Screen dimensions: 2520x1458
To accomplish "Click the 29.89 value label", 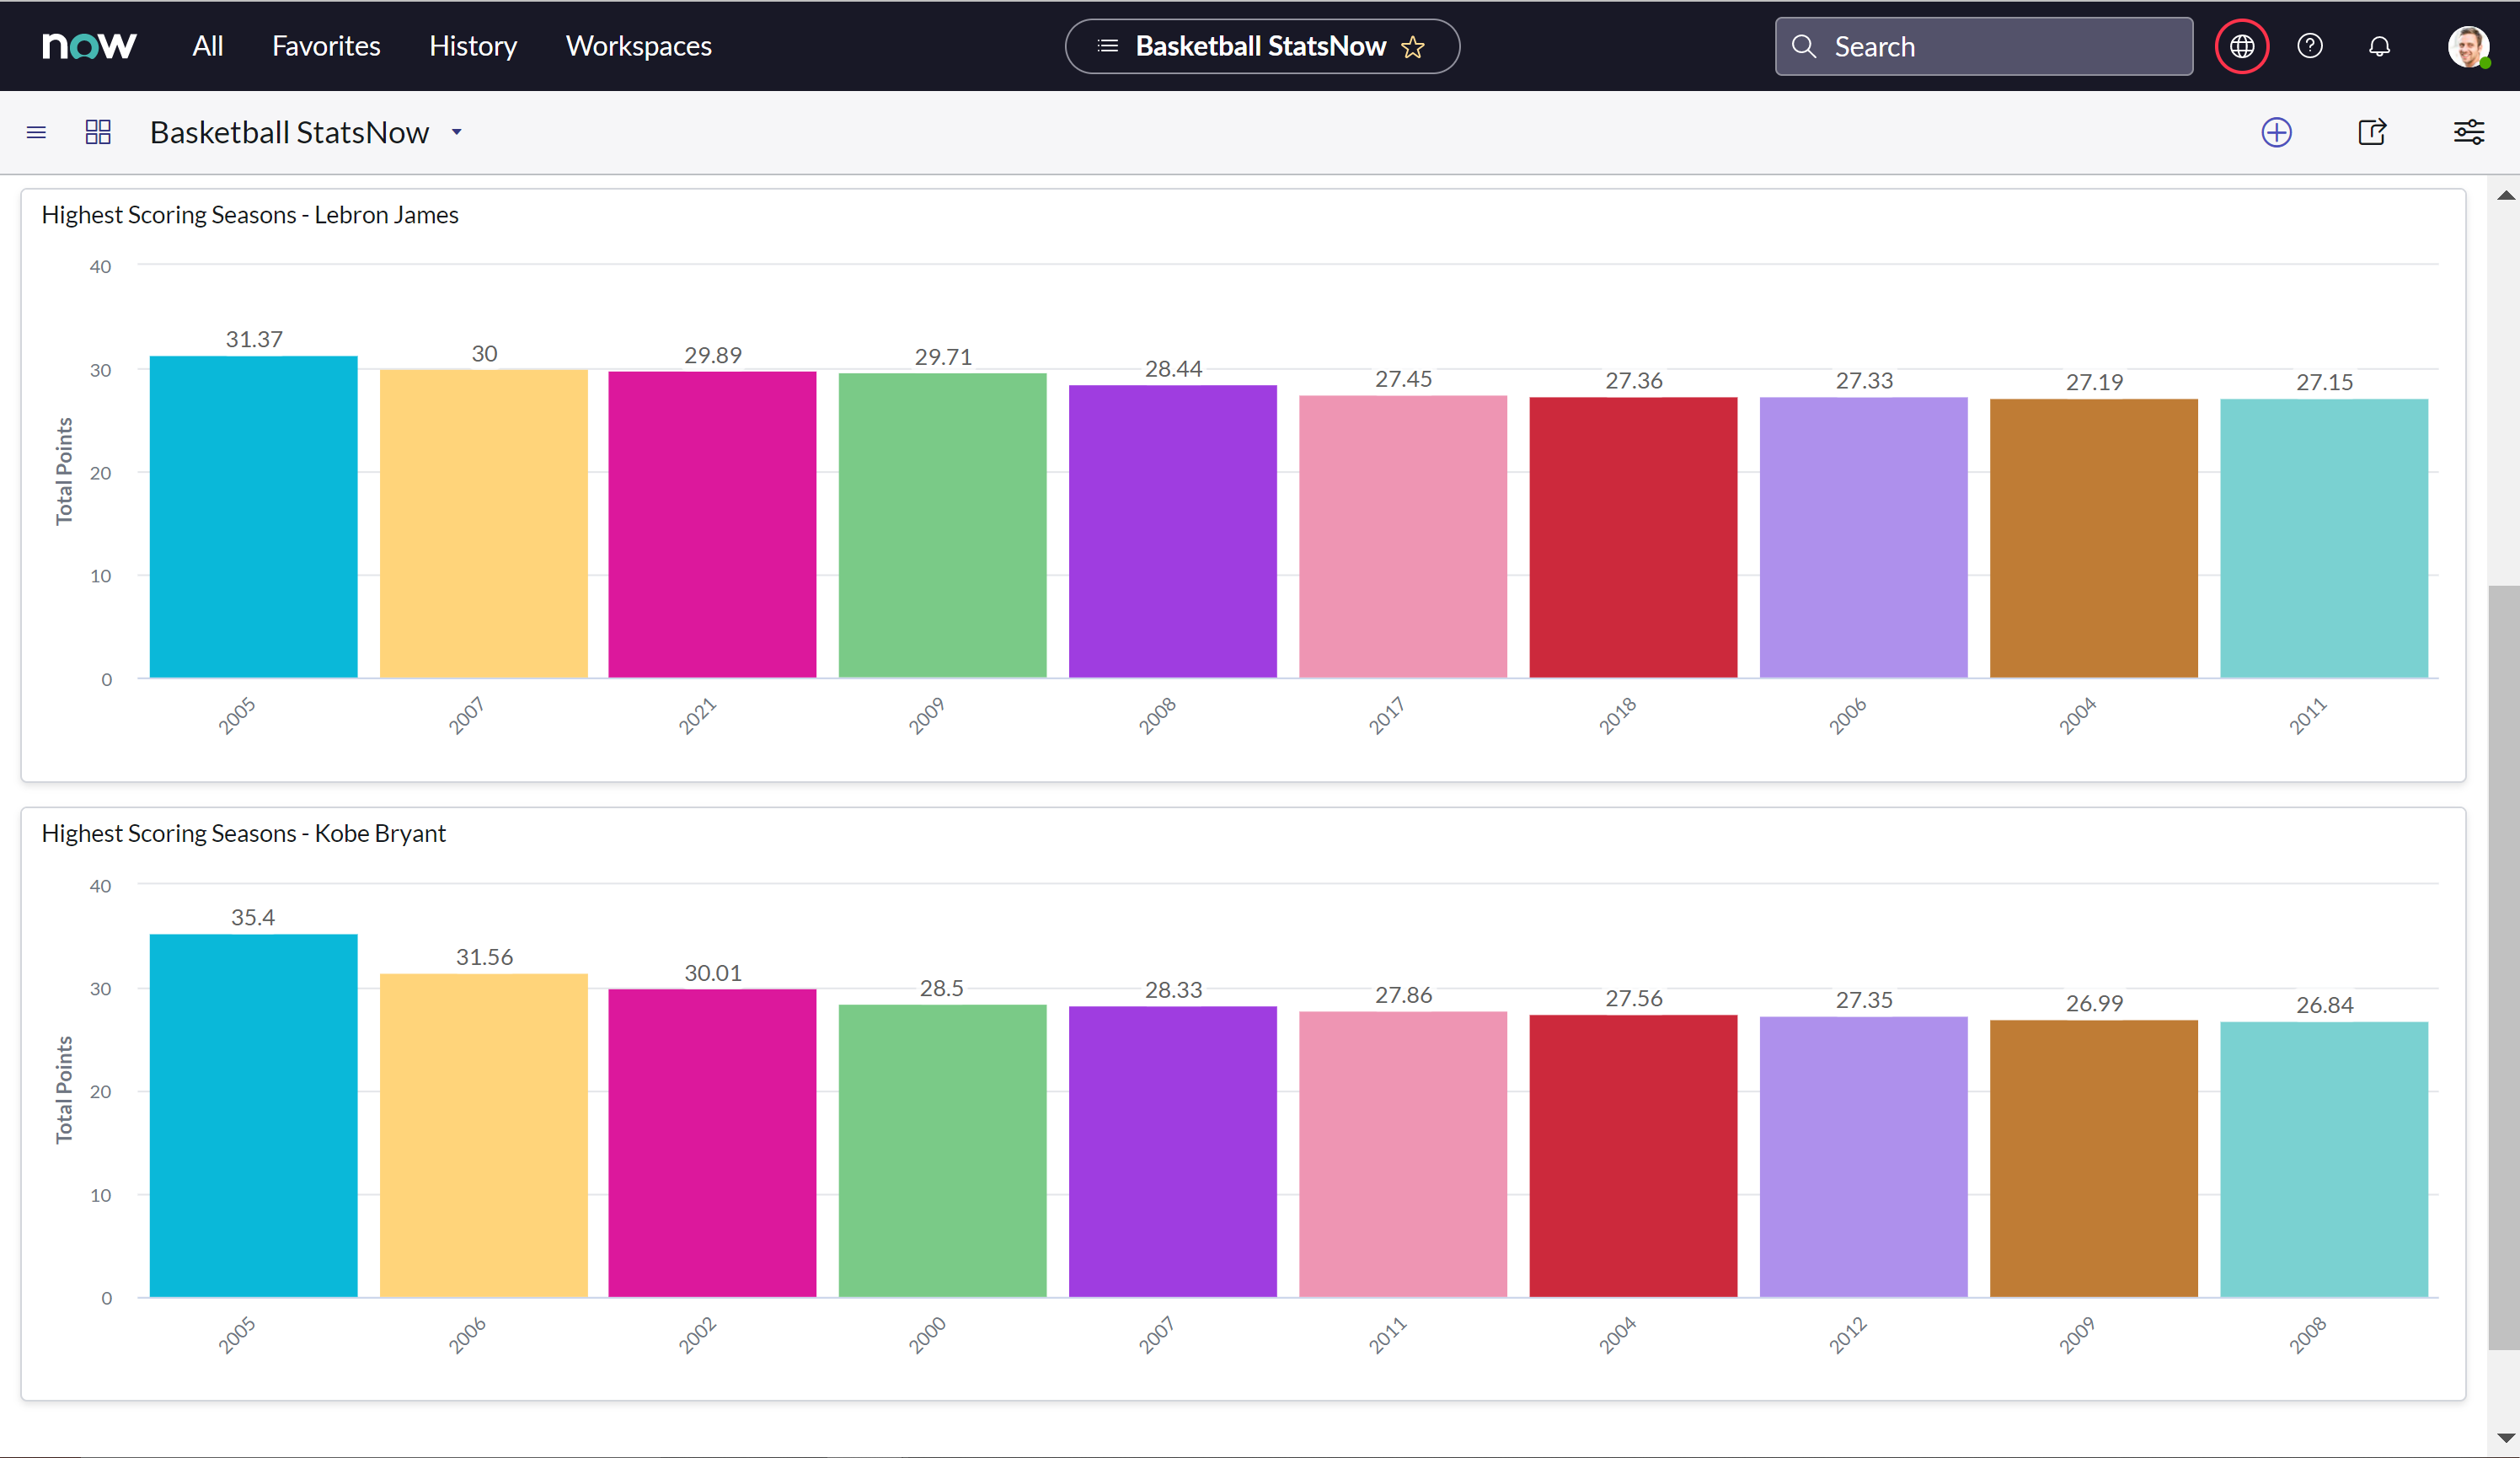I will point(713,355).
